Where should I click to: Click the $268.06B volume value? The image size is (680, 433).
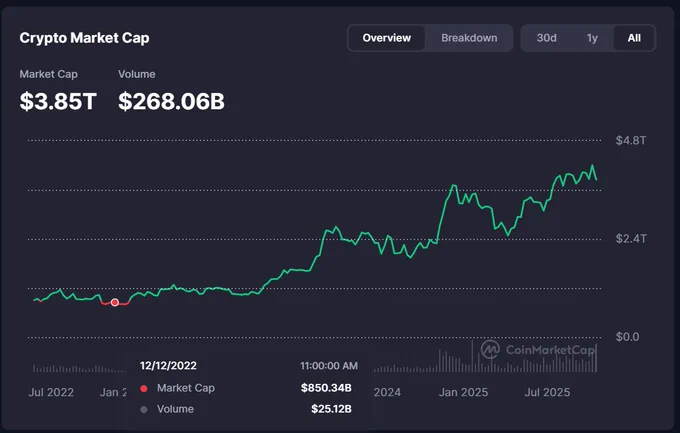click(x=171, y=101)
